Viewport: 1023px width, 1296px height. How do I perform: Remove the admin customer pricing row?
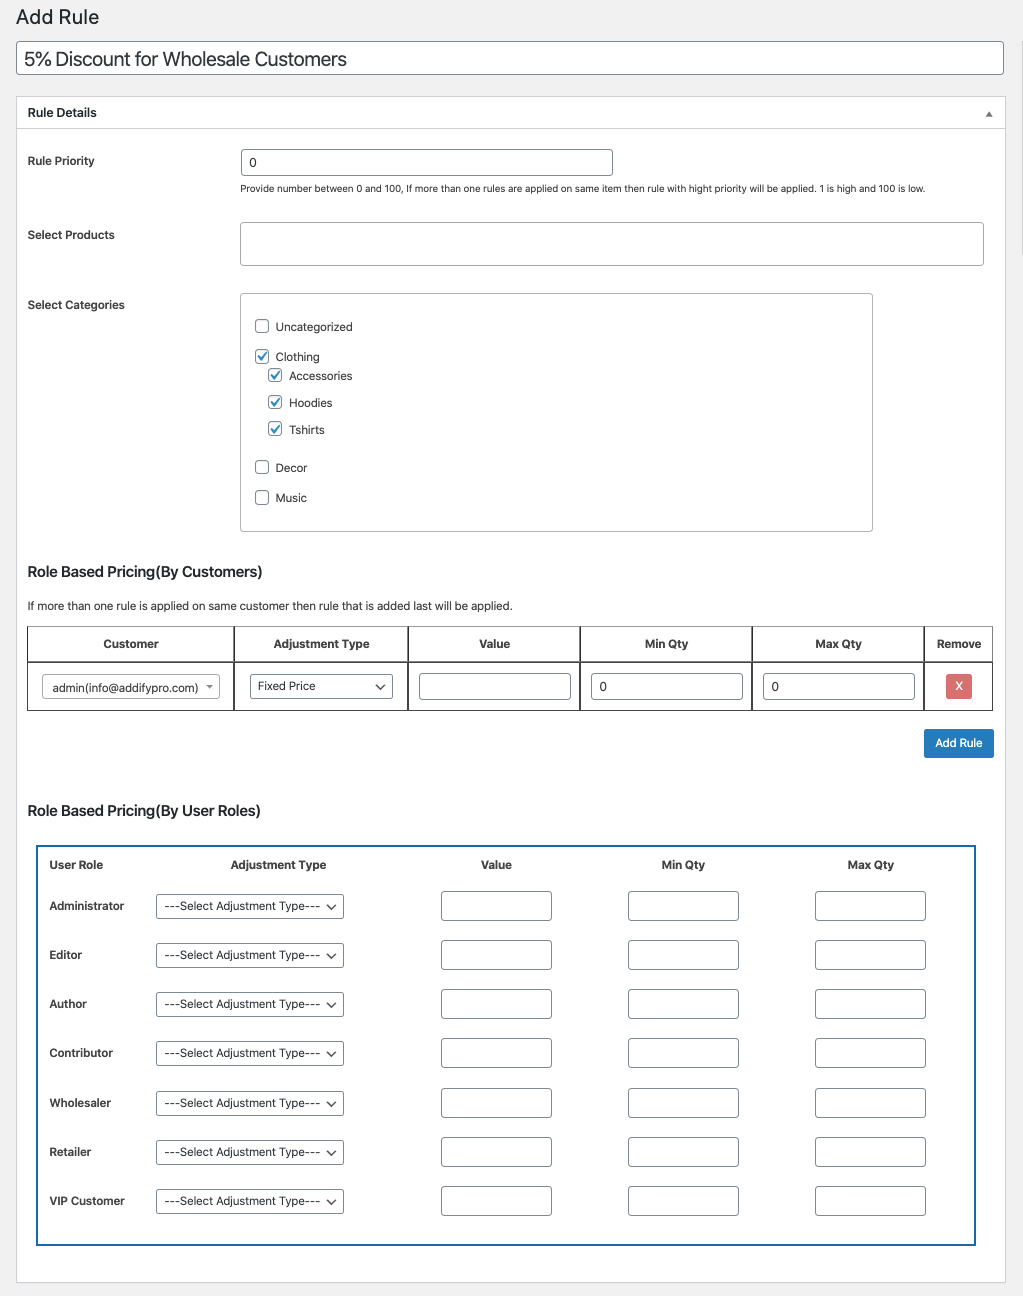point(957,686)
